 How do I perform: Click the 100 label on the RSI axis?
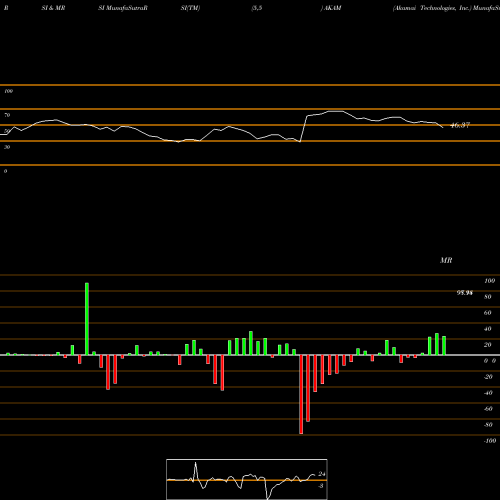[x=8, y=91]
